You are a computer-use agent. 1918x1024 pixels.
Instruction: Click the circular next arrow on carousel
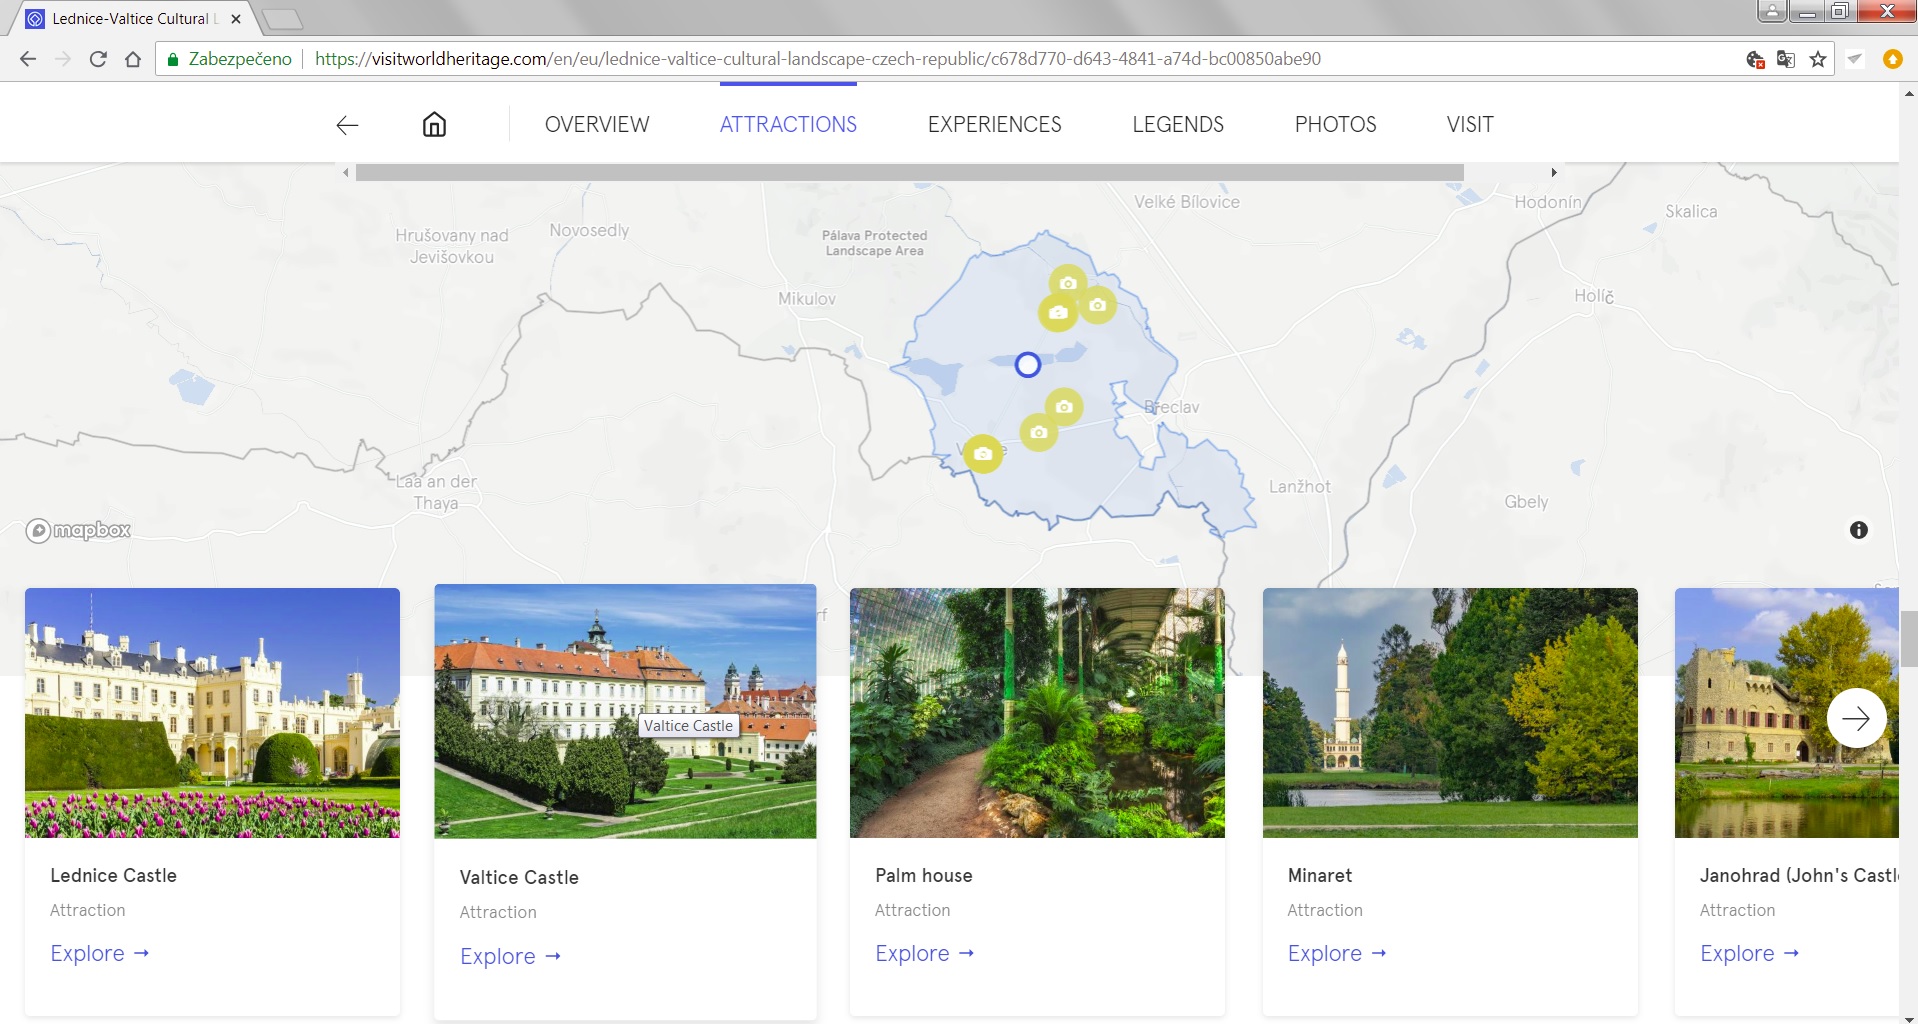[1856, 718]
